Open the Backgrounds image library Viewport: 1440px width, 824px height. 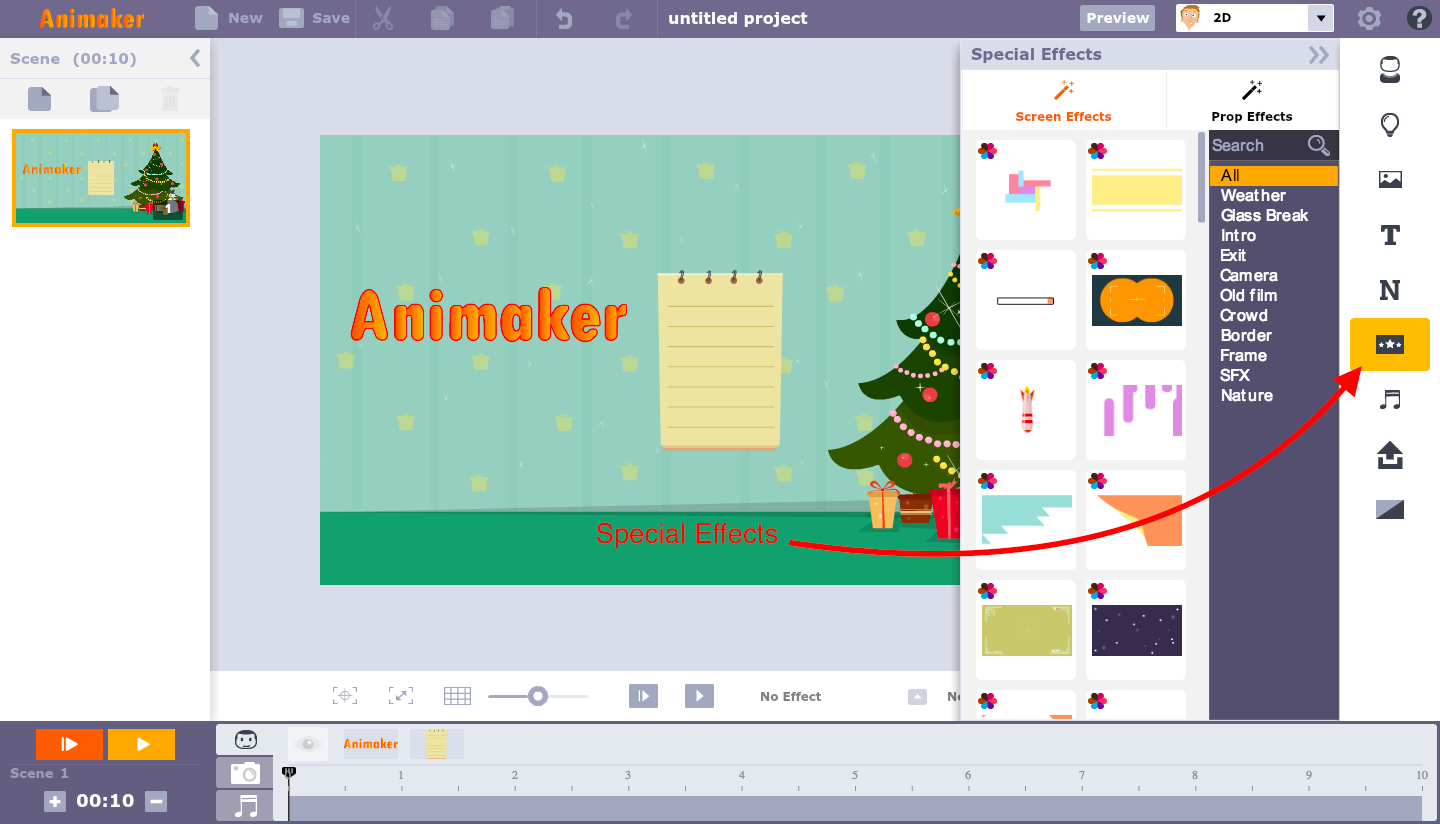click(x=1390, y=180)
